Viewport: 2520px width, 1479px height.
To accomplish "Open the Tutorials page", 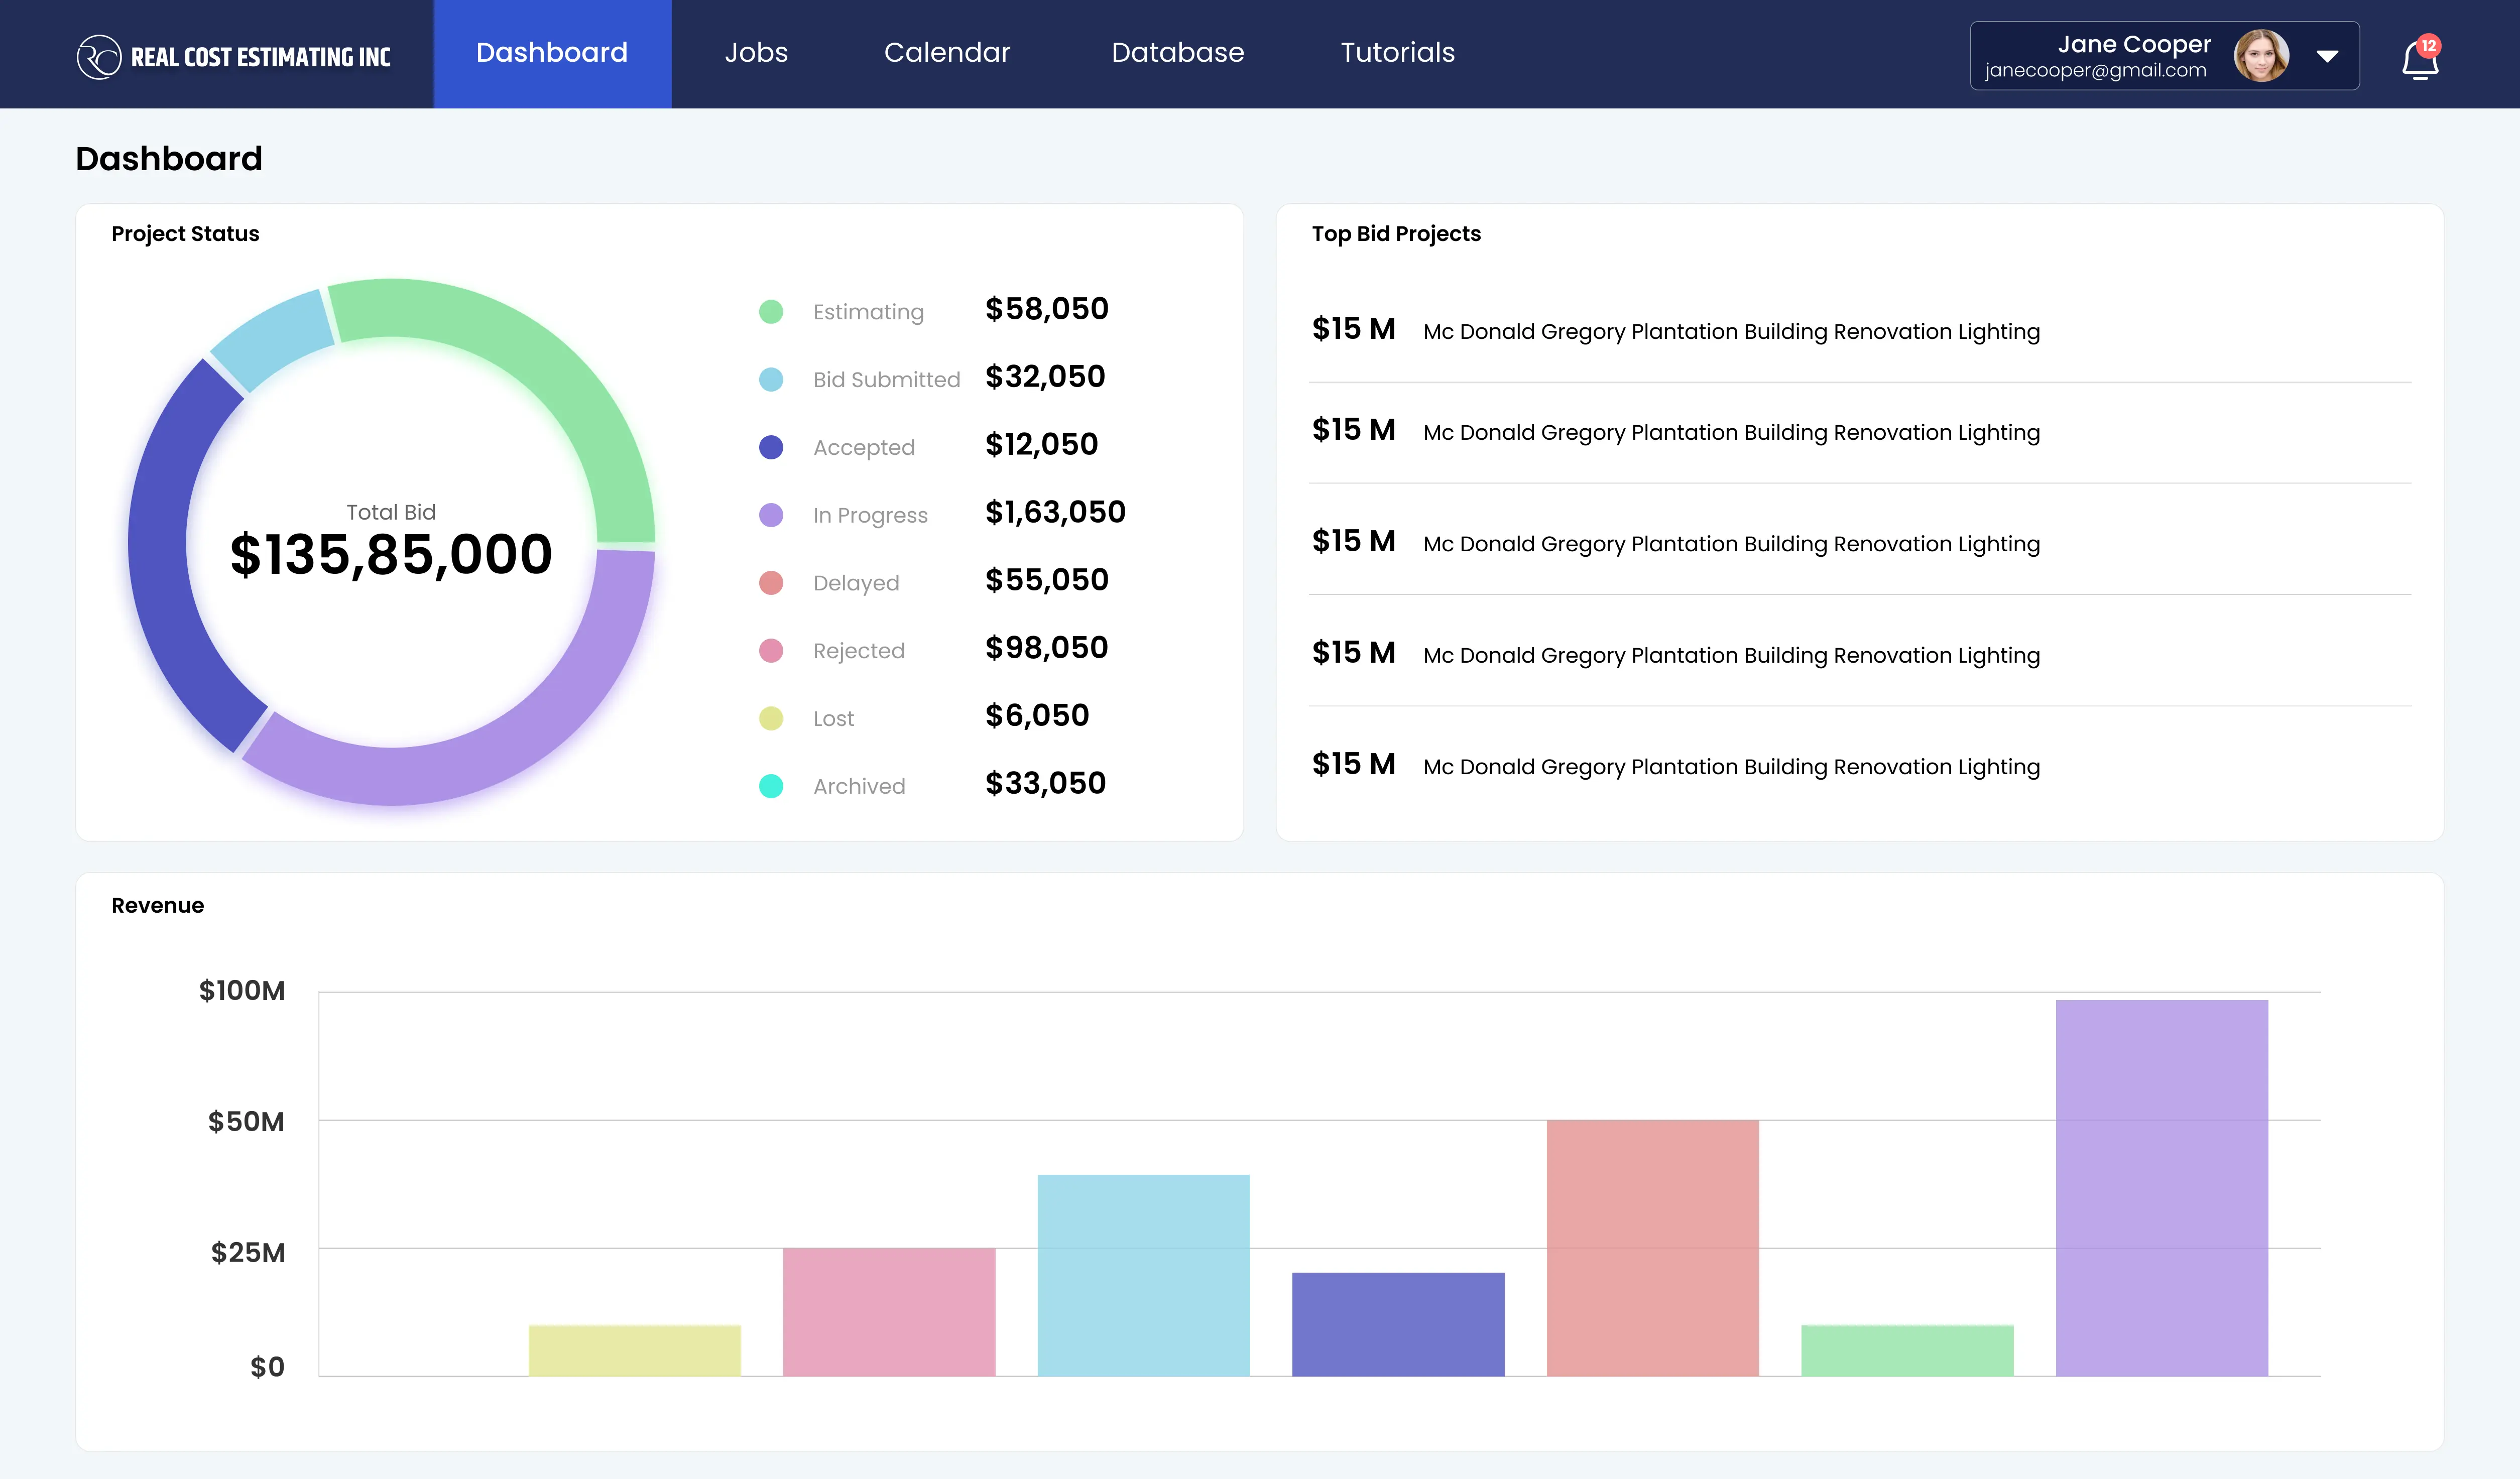I will tap(1397, 52).
